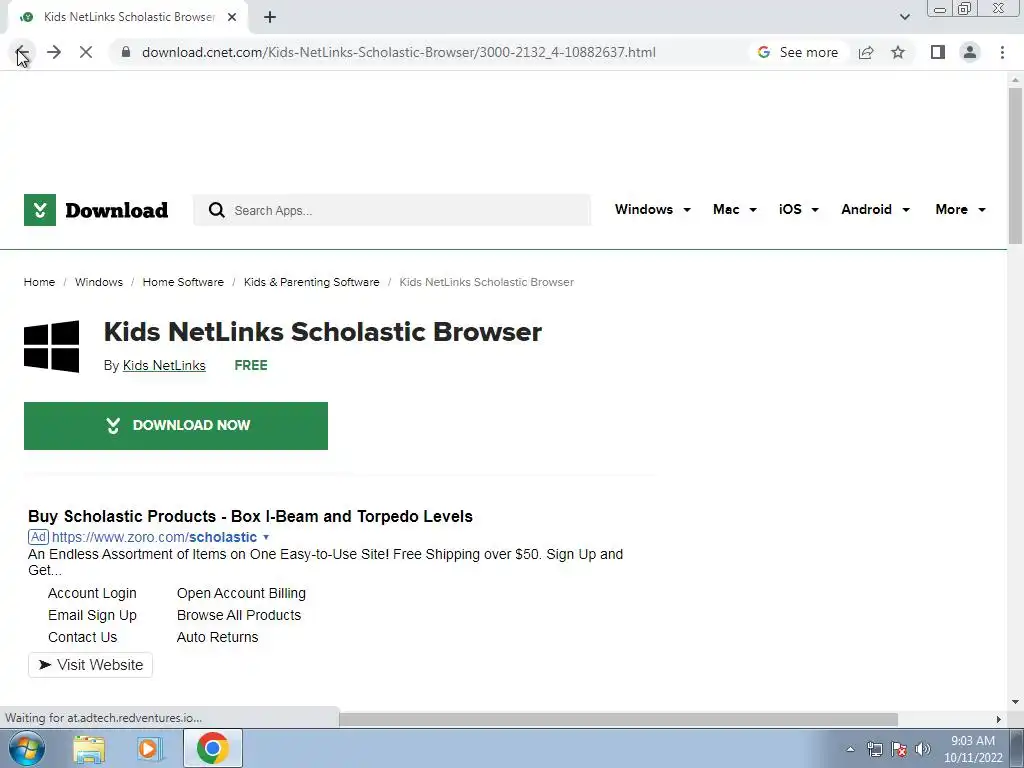Click the address bar URL
The image size is (1024, 768).
[398, 52]
